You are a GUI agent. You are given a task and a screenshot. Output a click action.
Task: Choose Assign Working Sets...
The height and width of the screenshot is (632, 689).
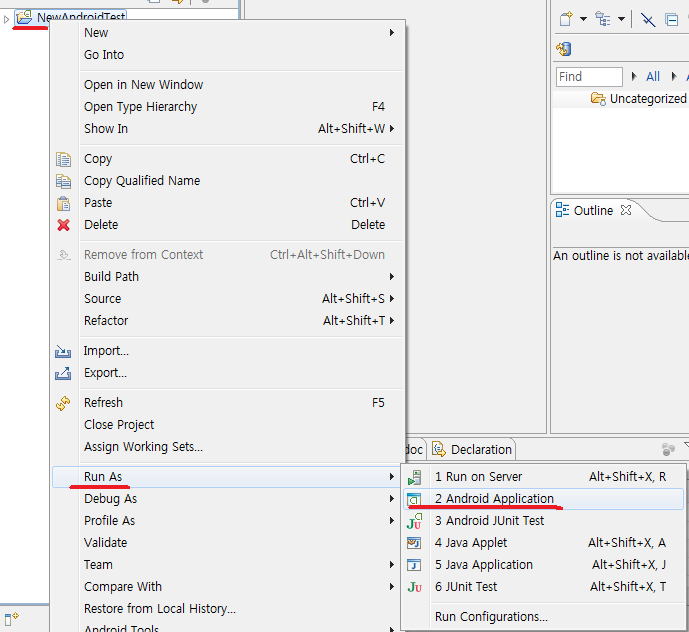[228, 447]
